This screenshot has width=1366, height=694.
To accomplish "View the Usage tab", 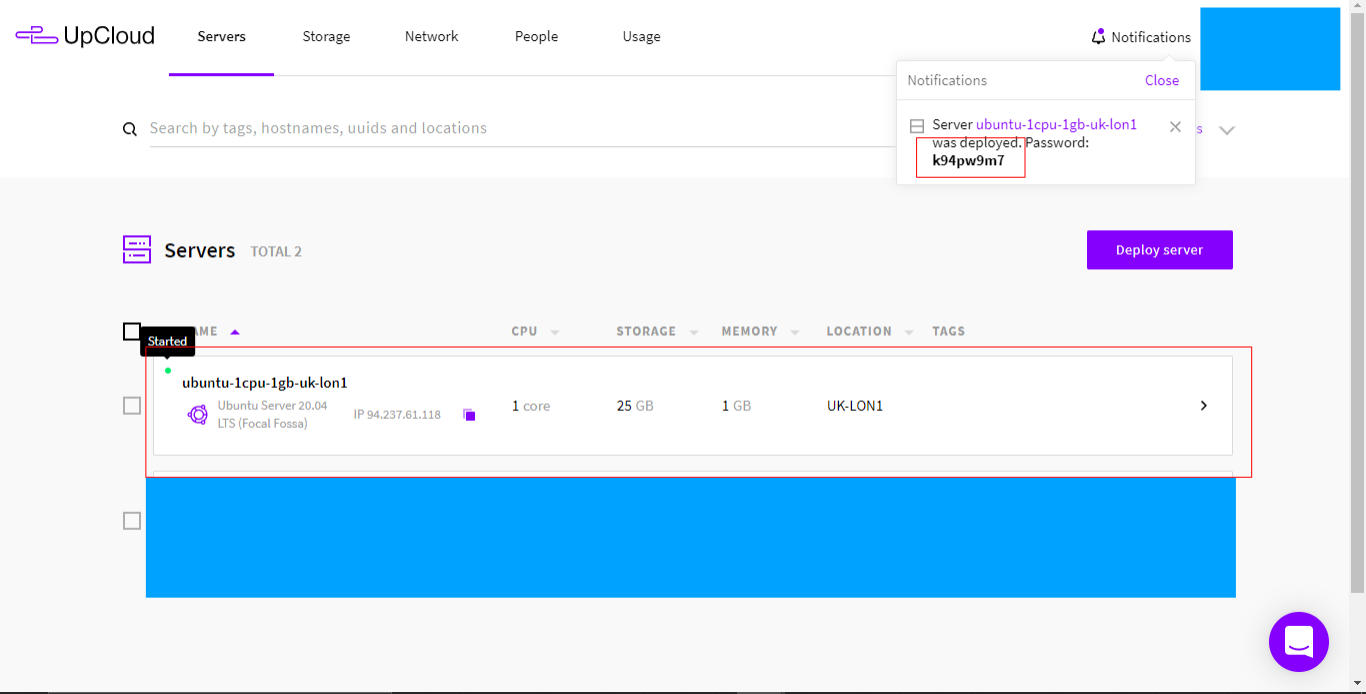I will click(x=641, y=36).
